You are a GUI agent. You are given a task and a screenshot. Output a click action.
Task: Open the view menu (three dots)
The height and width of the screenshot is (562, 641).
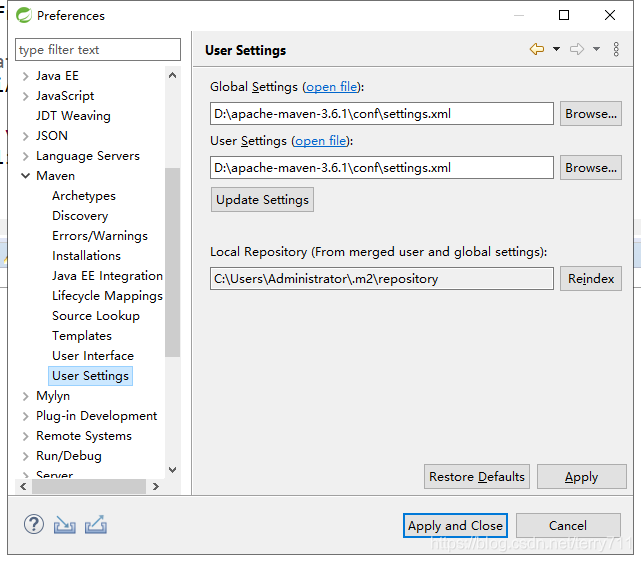pos(616,50)
